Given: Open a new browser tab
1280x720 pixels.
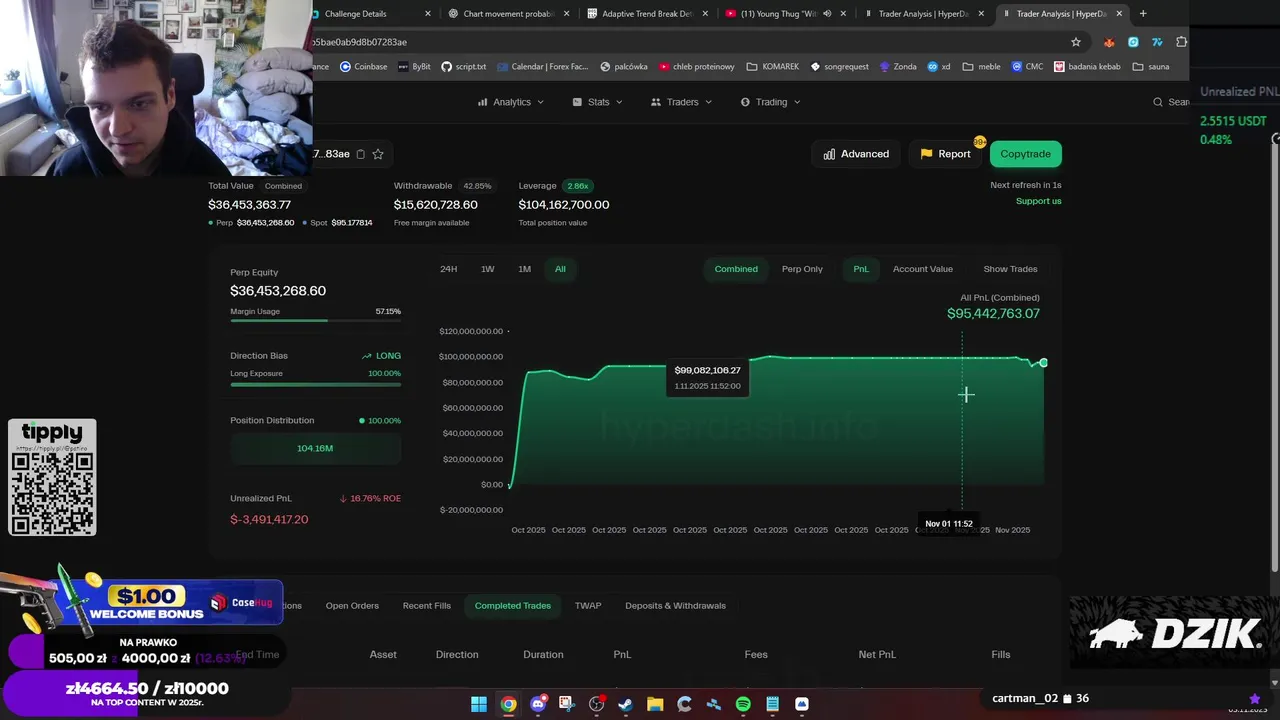Looking at the screenshot, I should 1143,14.
